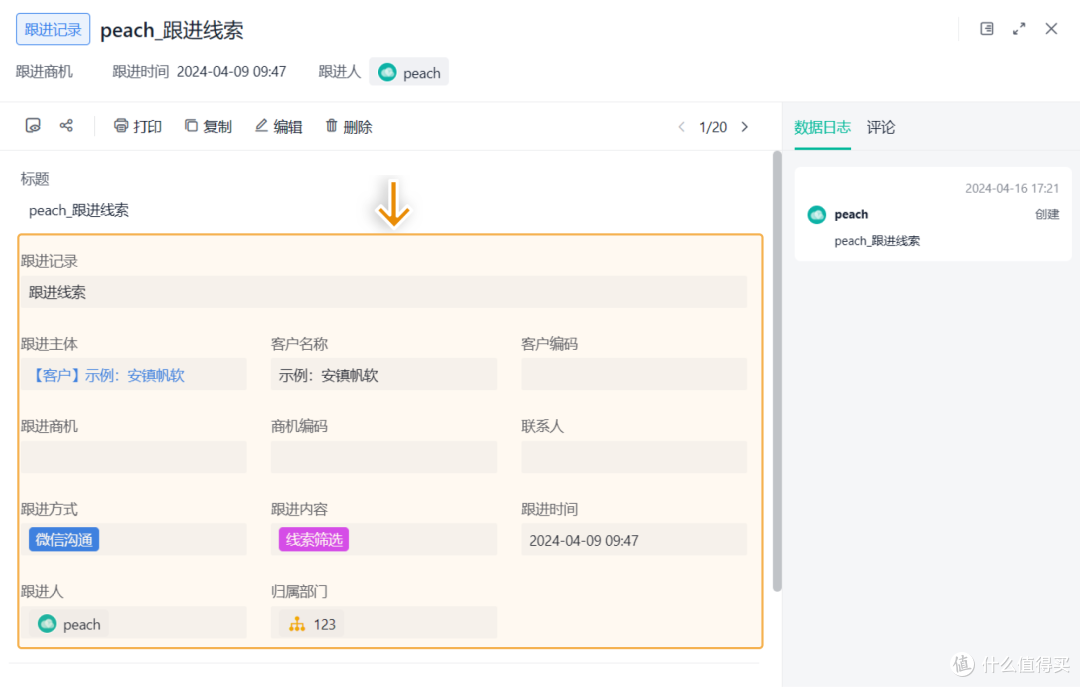Click the log timestamp 2024-04-16 17:21
1080x687 pixels.
coord(1012,188)
